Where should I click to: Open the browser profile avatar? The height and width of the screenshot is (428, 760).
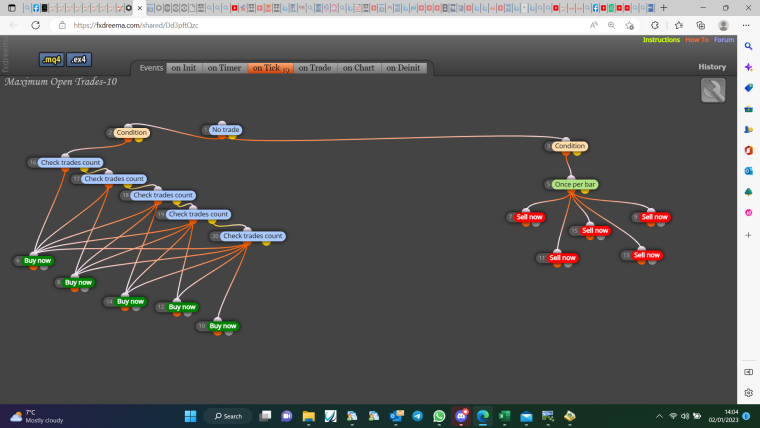tap(723, 25)
